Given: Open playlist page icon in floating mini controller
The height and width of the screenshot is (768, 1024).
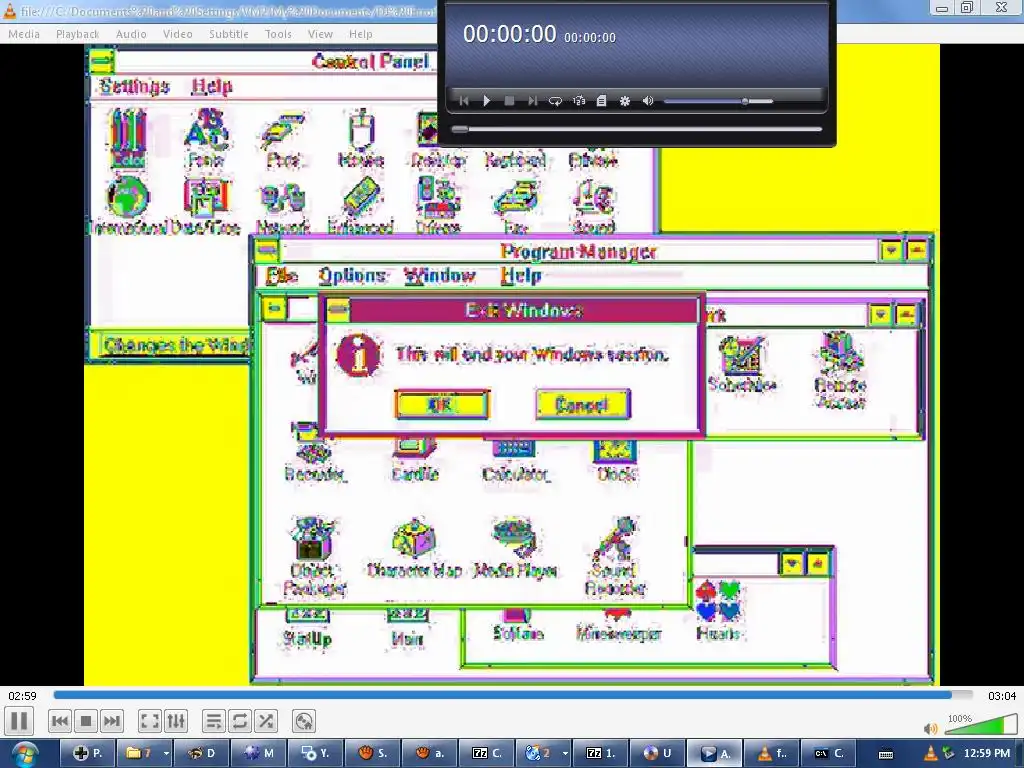Looking at the screenshot, I should 601,101.
